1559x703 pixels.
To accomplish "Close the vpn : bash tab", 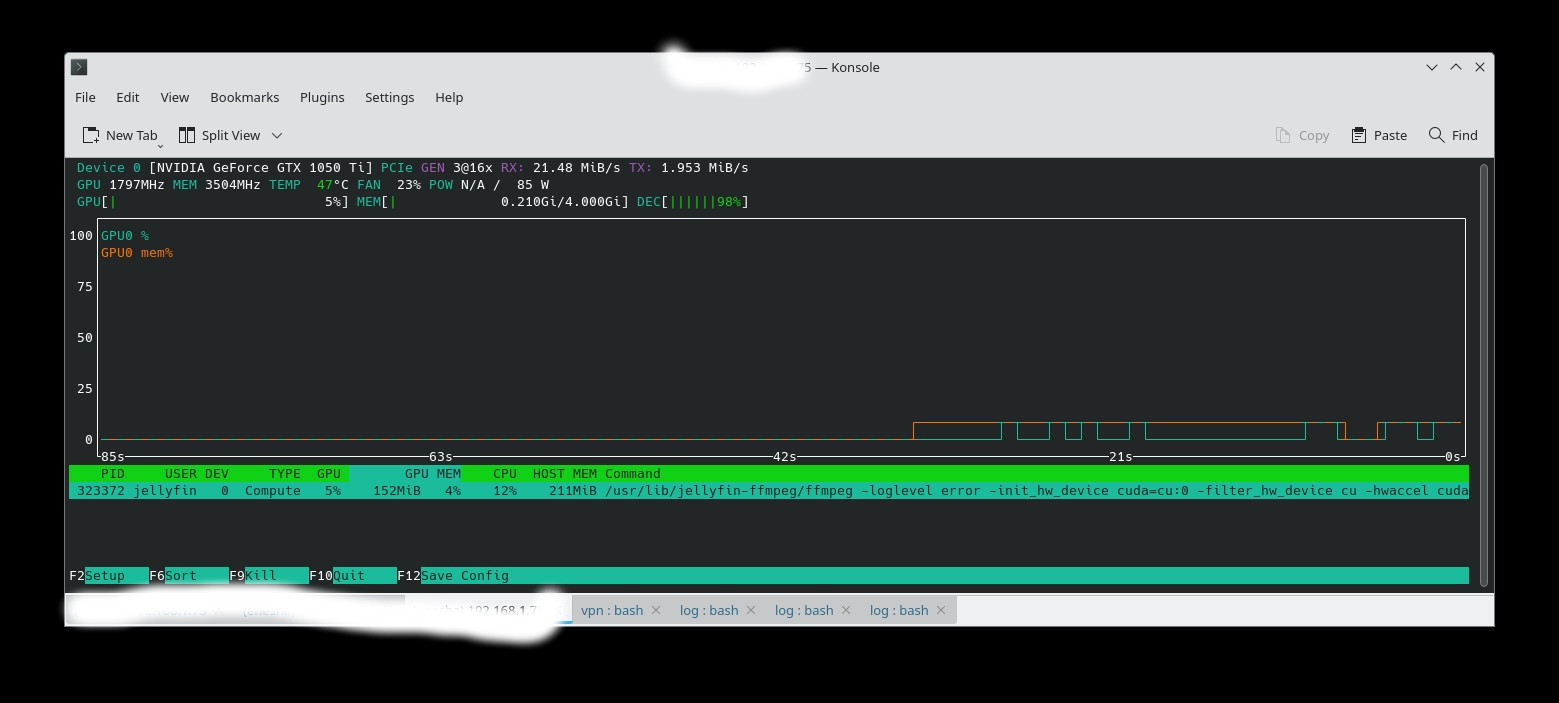I will click(656, 610).
